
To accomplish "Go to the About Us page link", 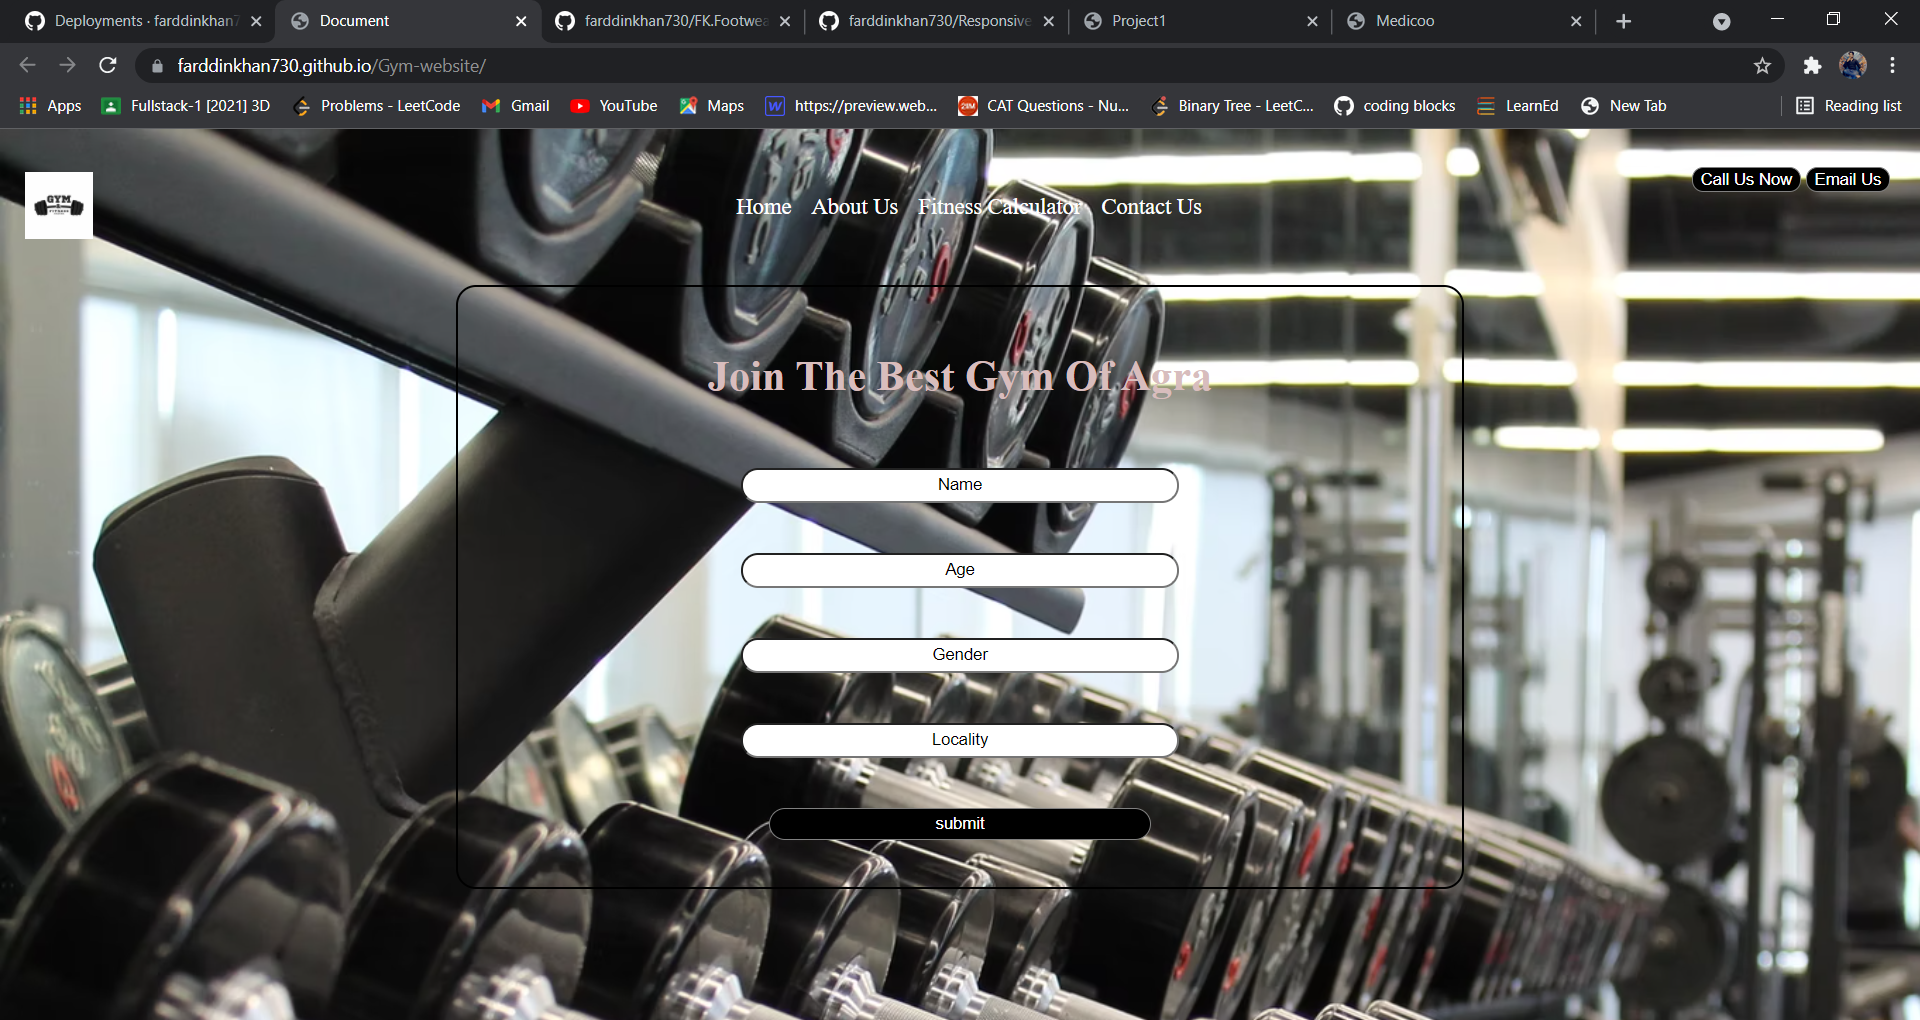I will click(x=854, y=207).
